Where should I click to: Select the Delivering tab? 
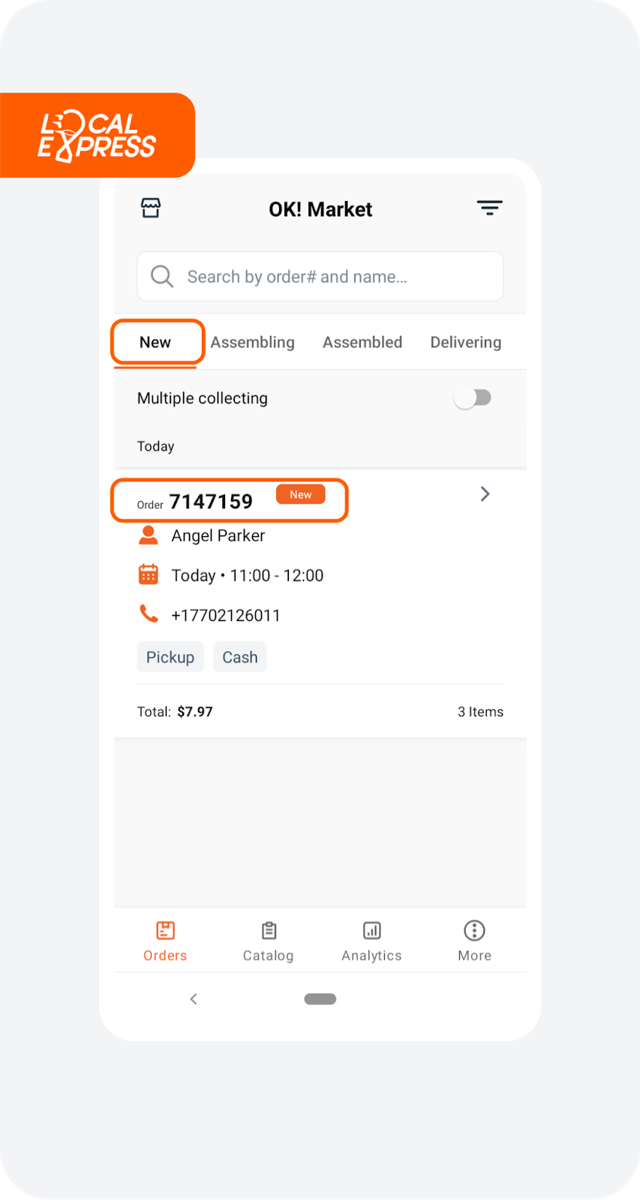(x=466, y=342)
